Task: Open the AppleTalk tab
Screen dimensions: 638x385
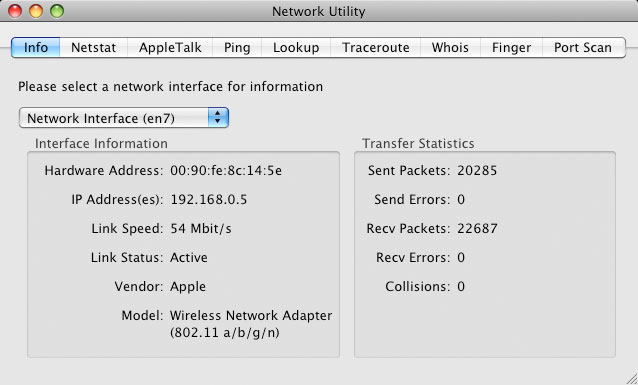Action: pos(170,48)
